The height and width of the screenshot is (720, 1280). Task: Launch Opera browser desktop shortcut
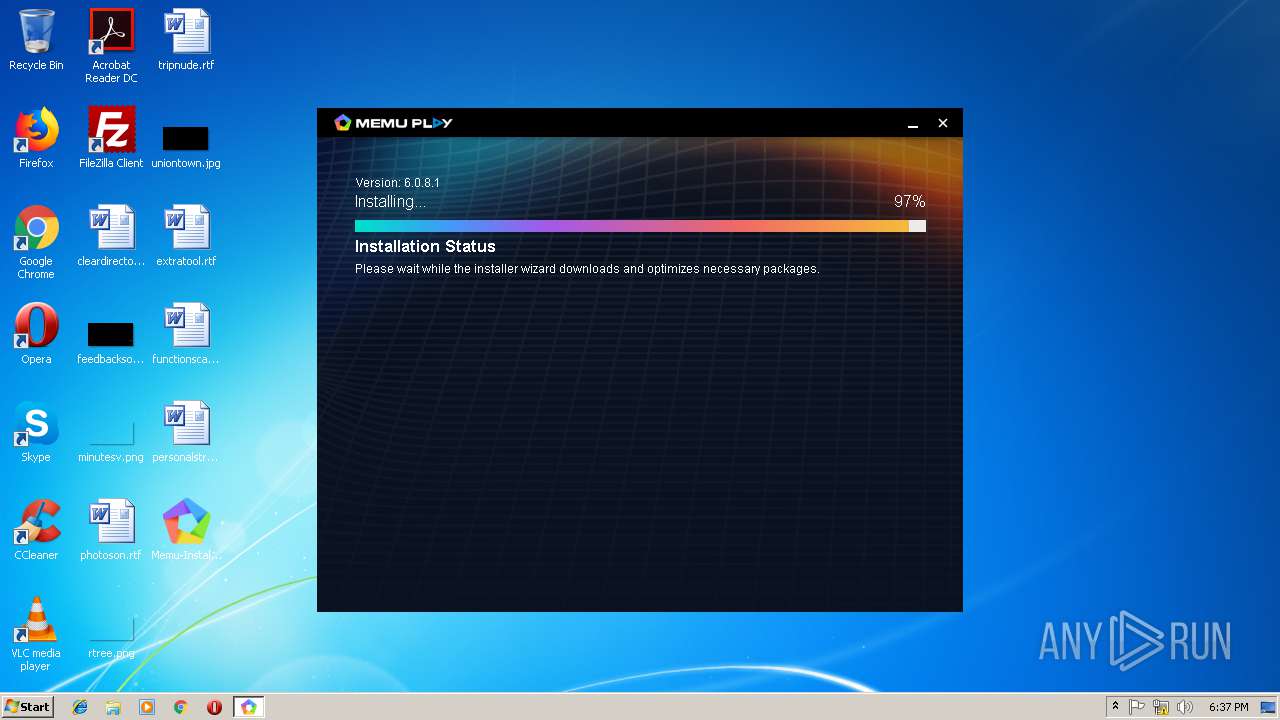tap(36, 334)
